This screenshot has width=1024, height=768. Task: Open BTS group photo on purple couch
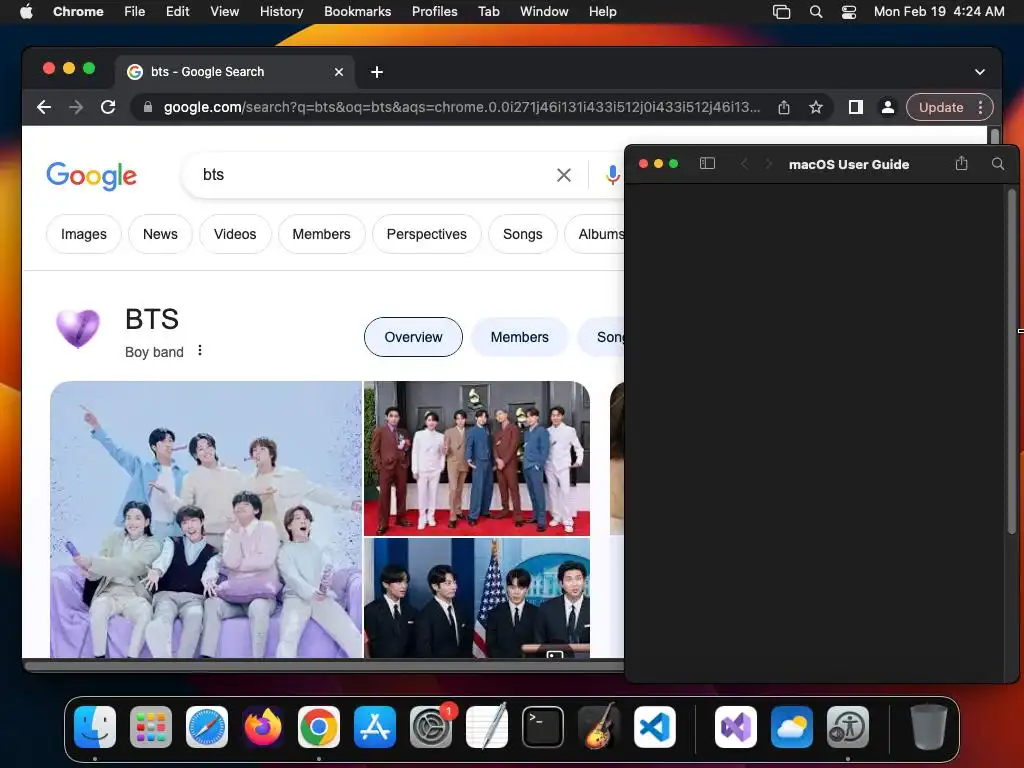point(206,519)
